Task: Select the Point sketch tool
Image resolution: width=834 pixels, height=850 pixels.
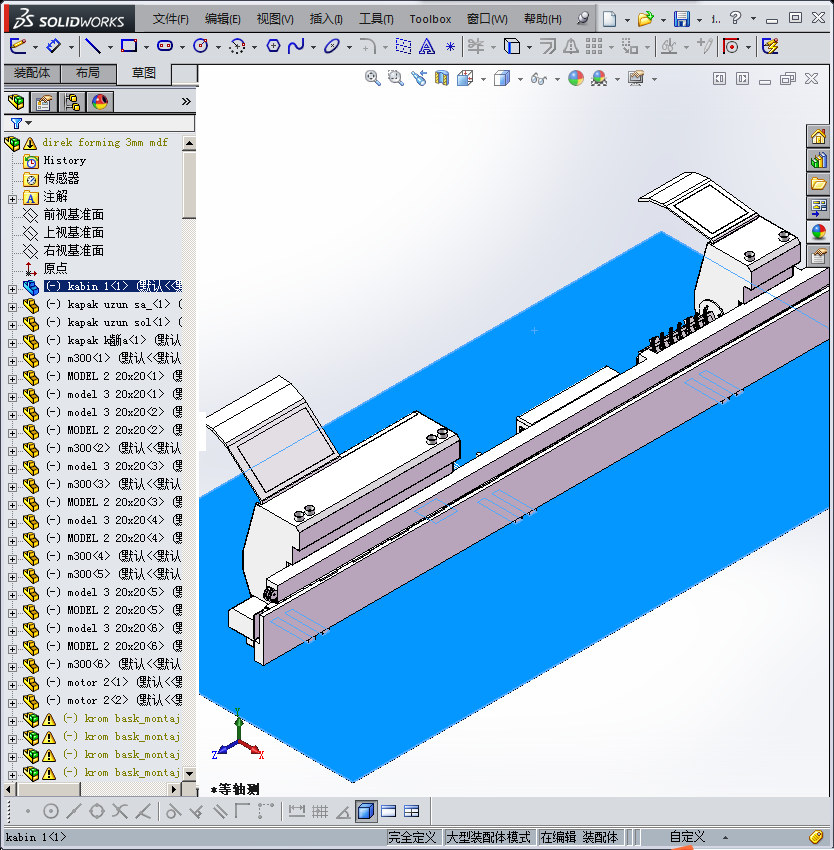Action: pyautogui.click(x=450, y=47)
